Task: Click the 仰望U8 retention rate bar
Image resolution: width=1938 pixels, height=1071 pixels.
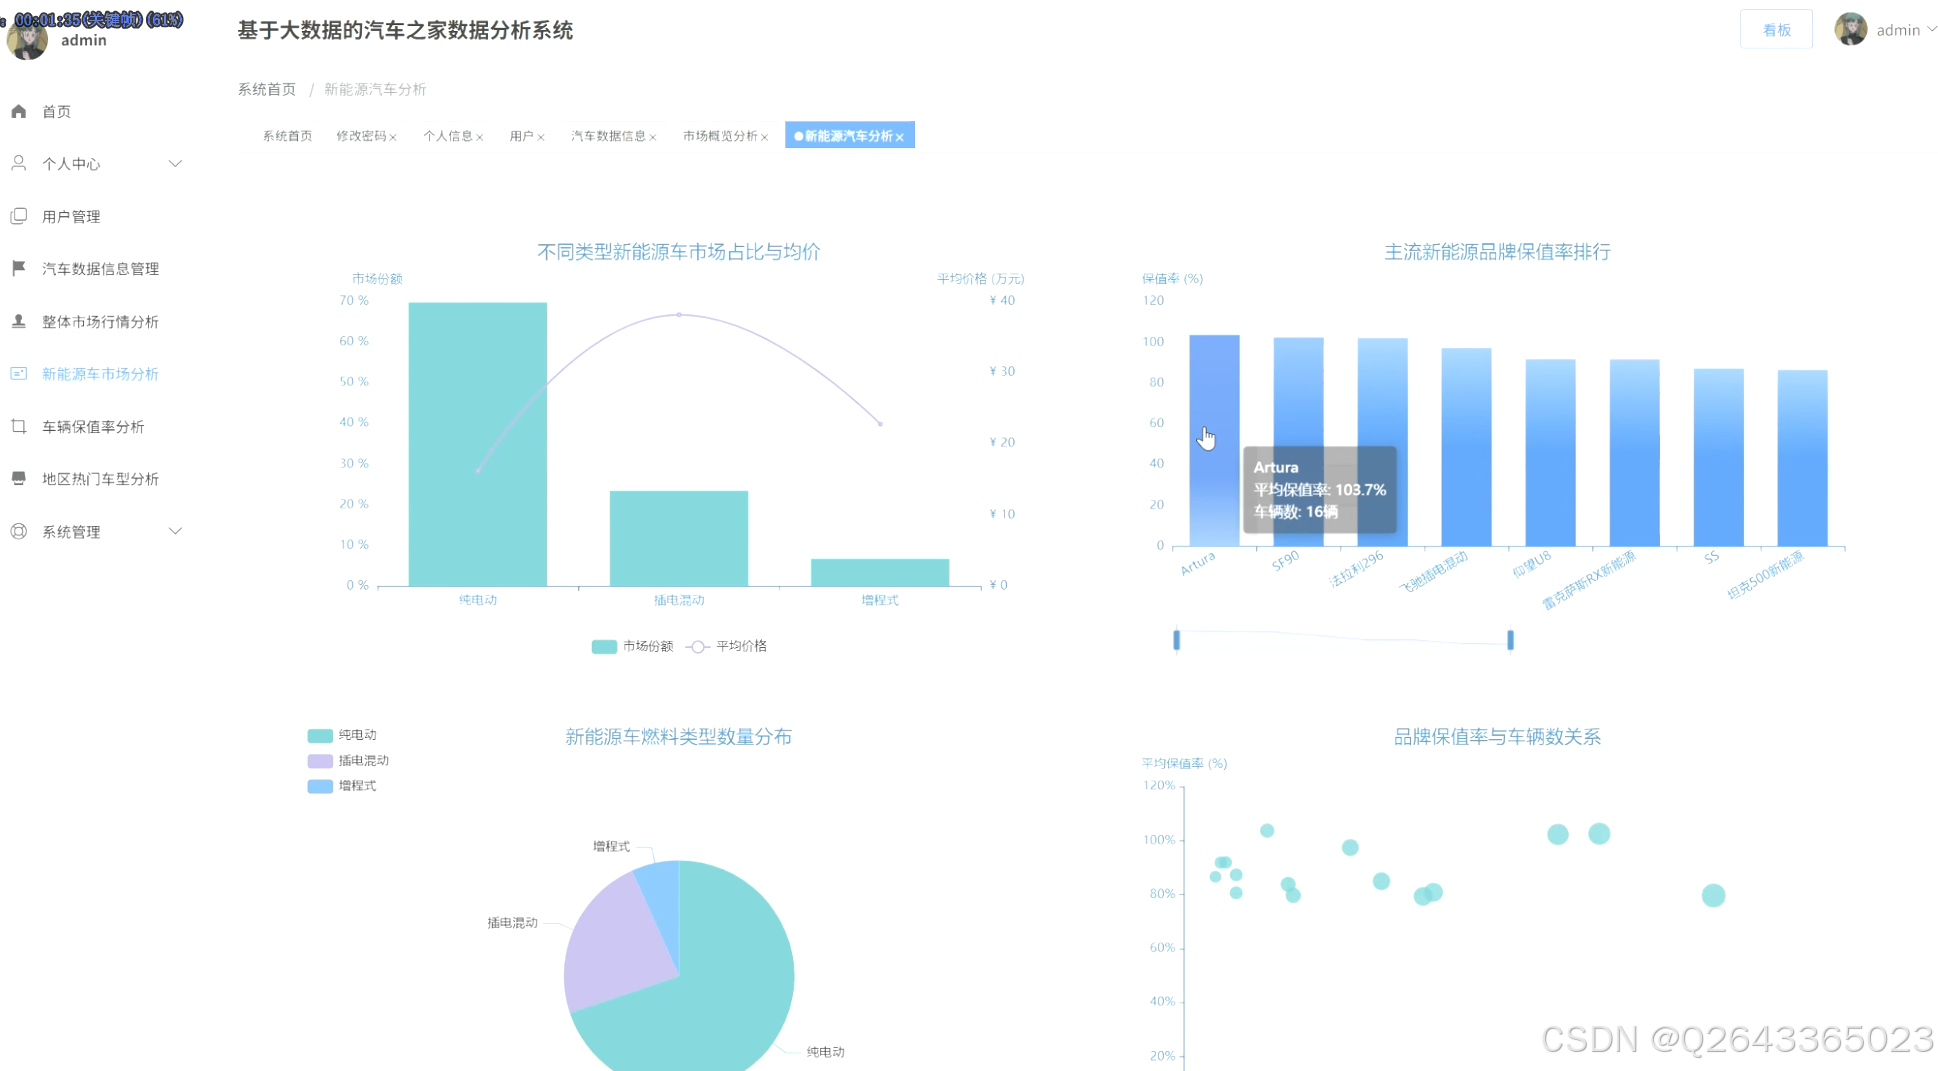Action: coord(1550,453)
